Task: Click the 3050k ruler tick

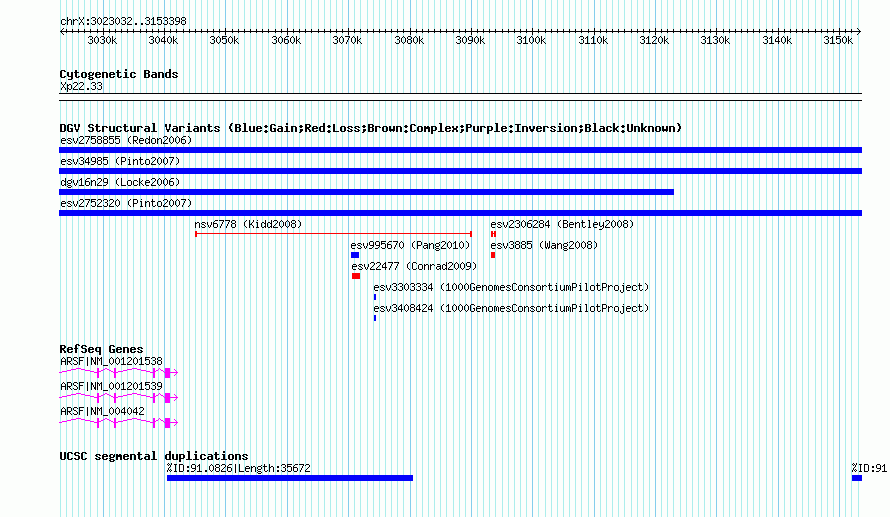Action: [225, 40]
